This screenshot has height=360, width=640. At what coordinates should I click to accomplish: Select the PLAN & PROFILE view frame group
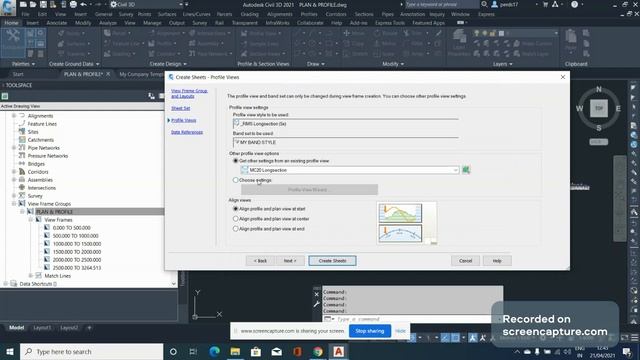tap(54, 212)
